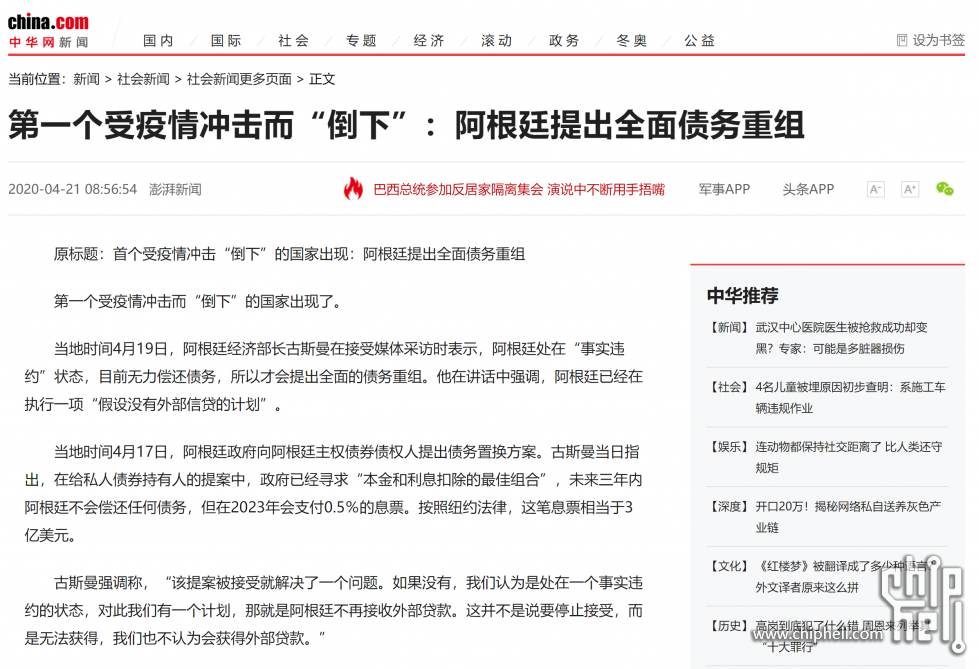Click the 【历史】 category tag
The image size is (979, 669).
coord(727,625)
